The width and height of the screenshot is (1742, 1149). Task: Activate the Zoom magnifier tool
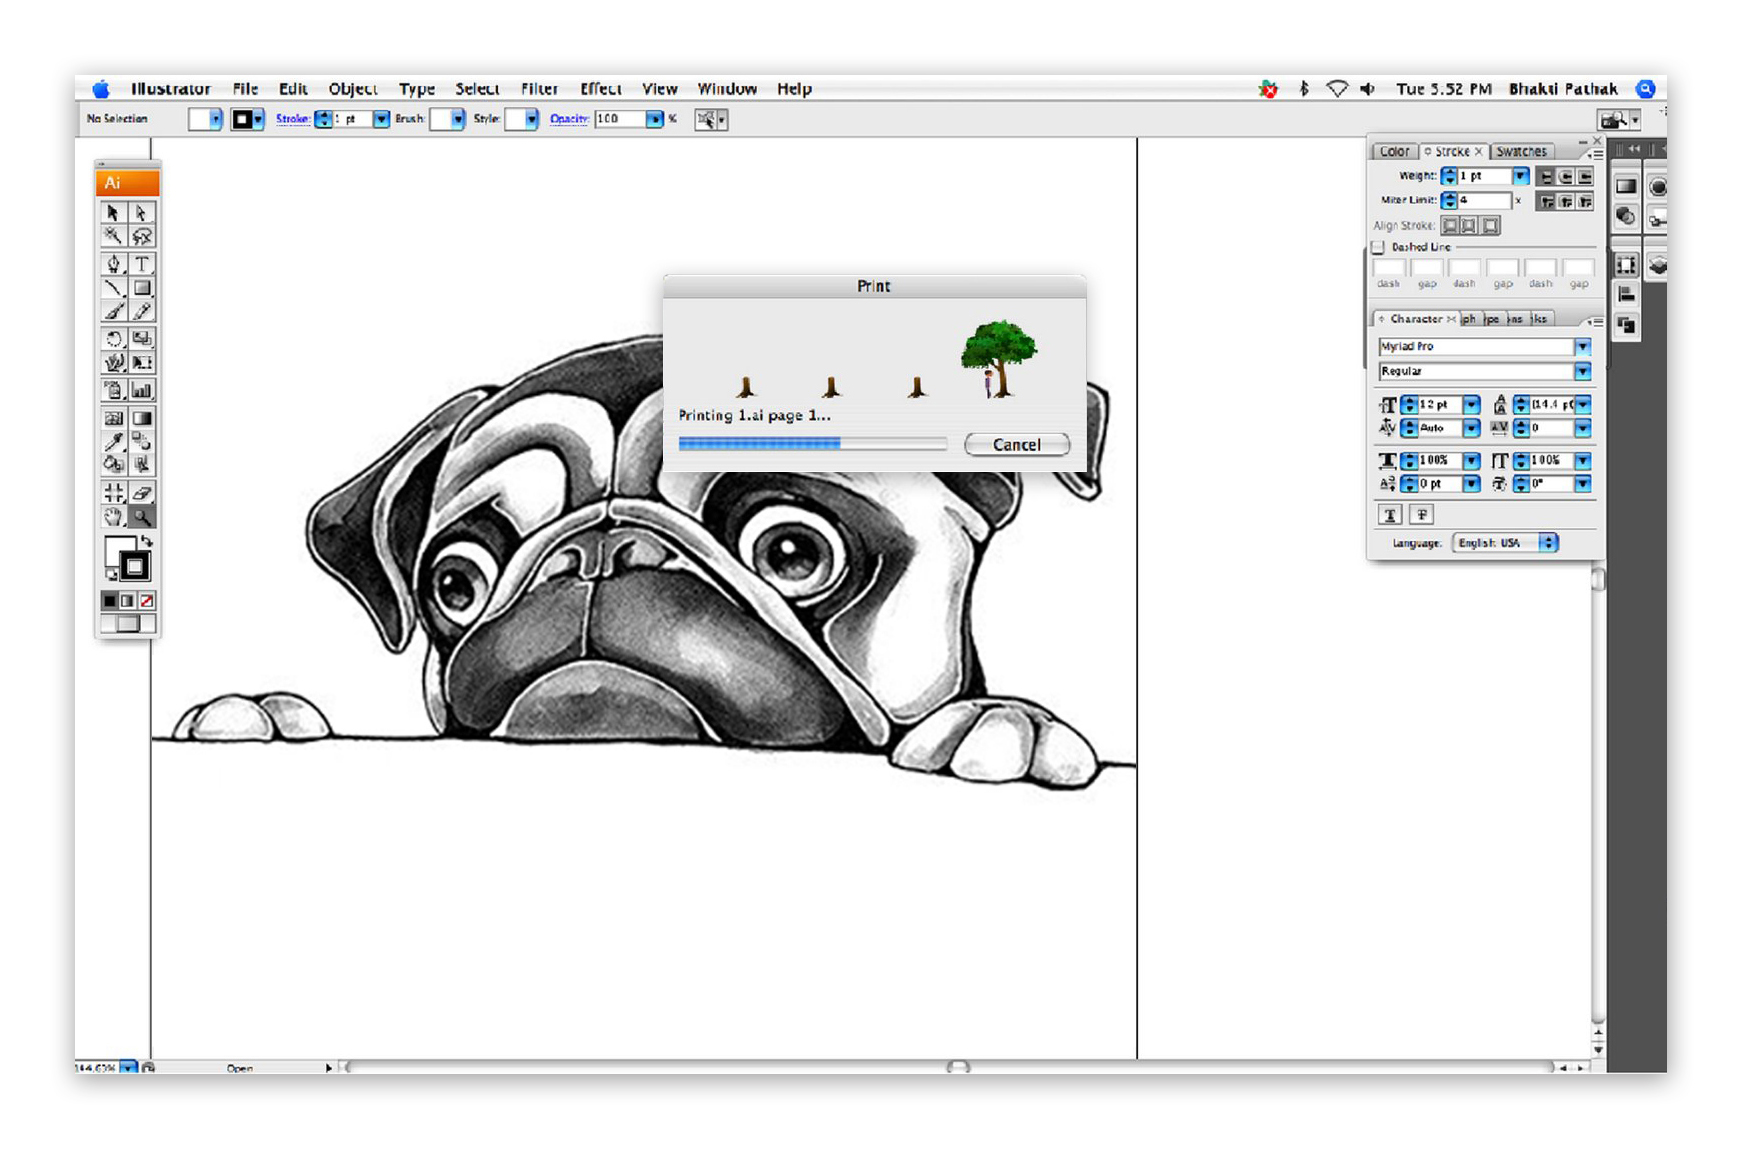click(x=142, y=517)
